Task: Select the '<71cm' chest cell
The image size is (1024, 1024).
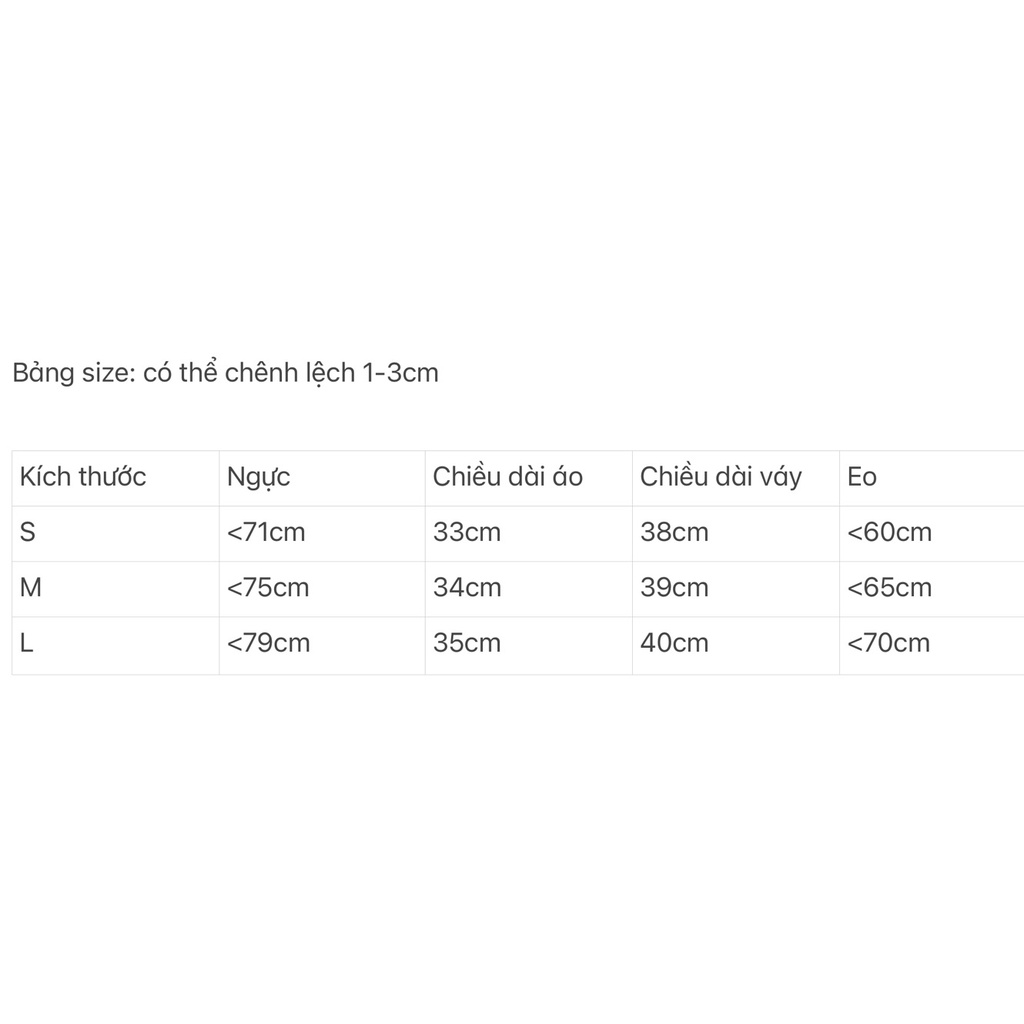Action: click(266, 532)
